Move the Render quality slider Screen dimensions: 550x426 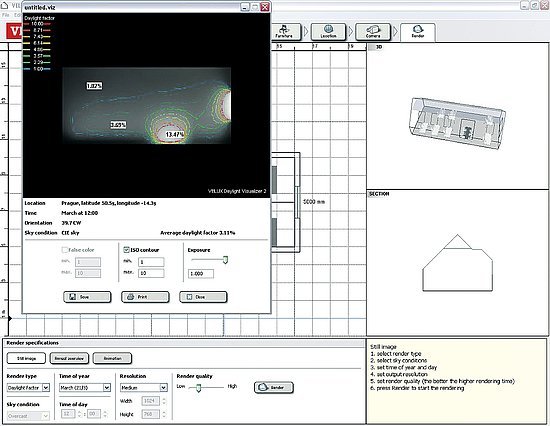pos(199,387)
